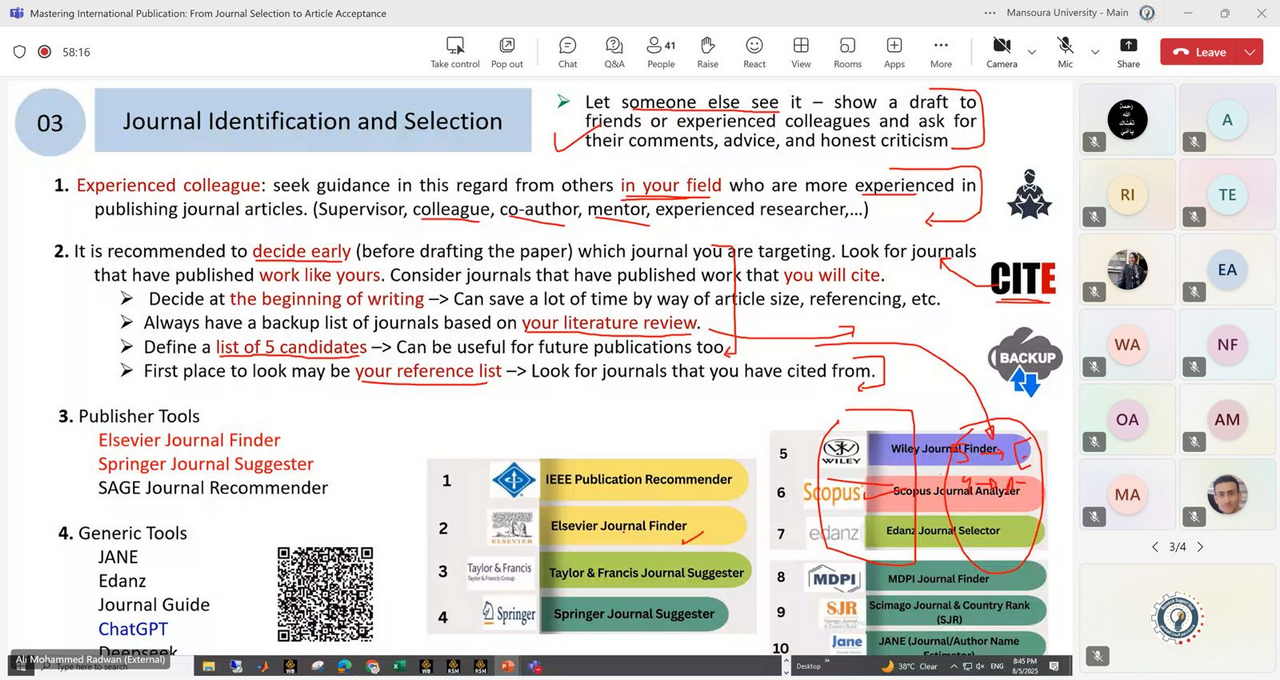
Task: Select participant tile WA
Action: click(x=1127, y=345)
